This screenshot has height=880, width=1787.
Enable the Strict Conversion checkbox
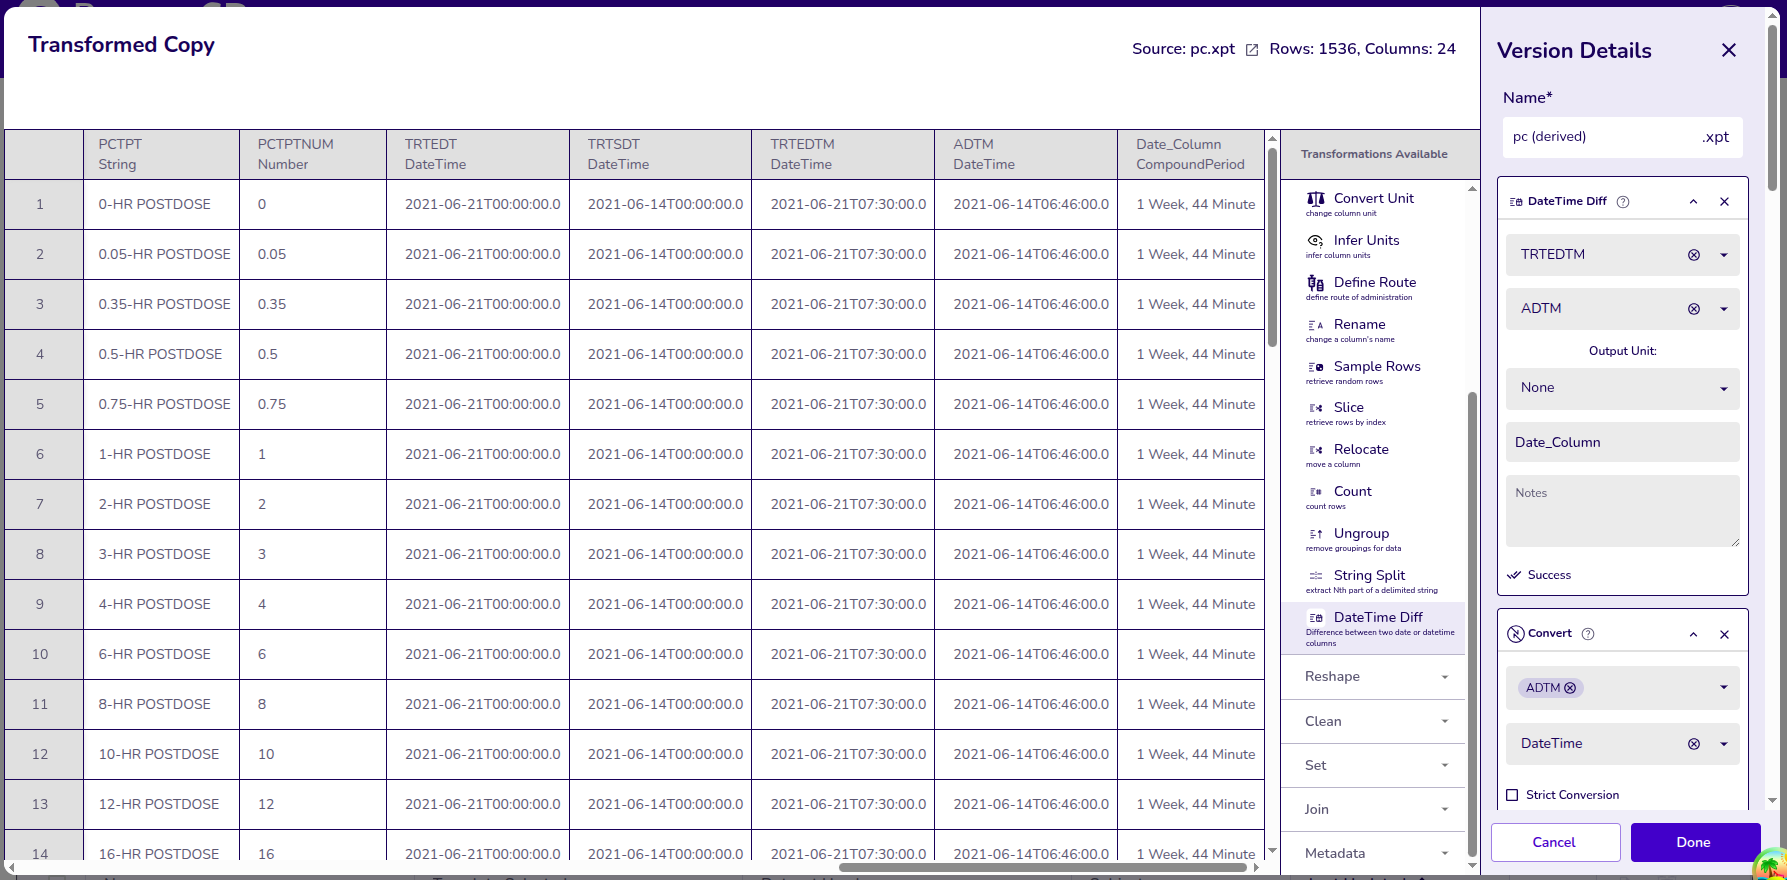coord(1512,795)
